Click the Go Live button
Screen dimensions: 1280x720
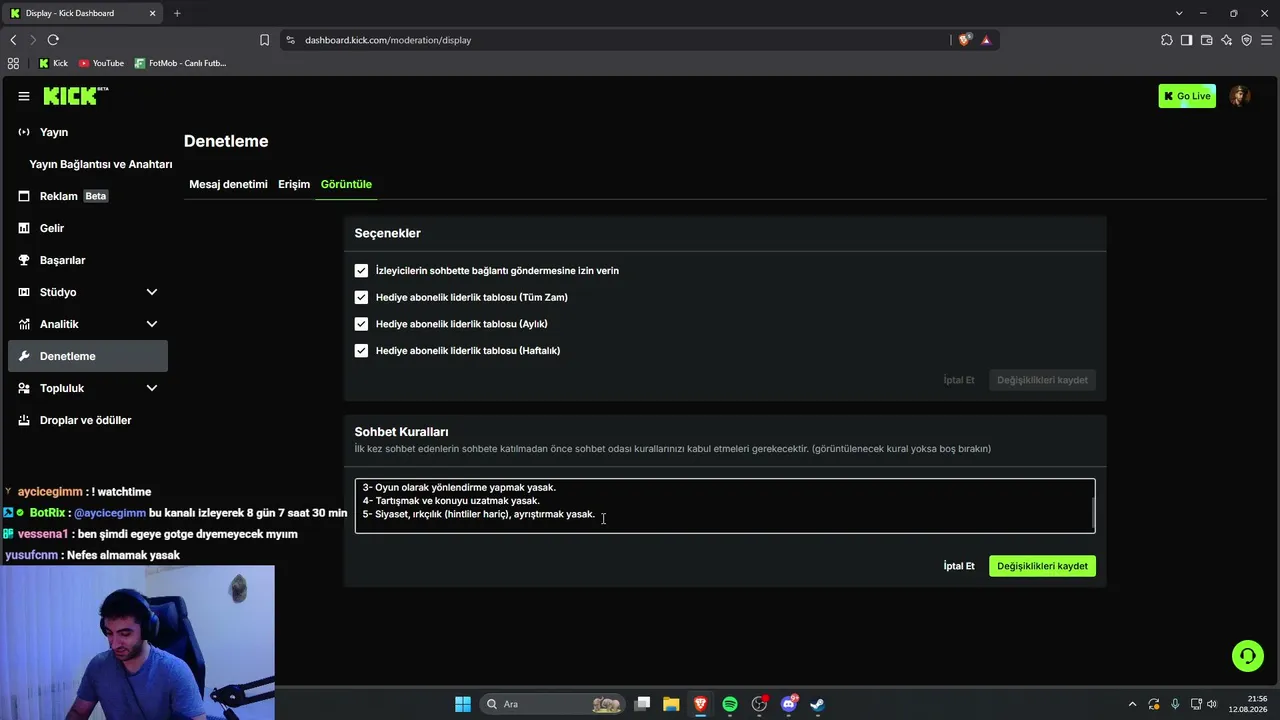1187,96
